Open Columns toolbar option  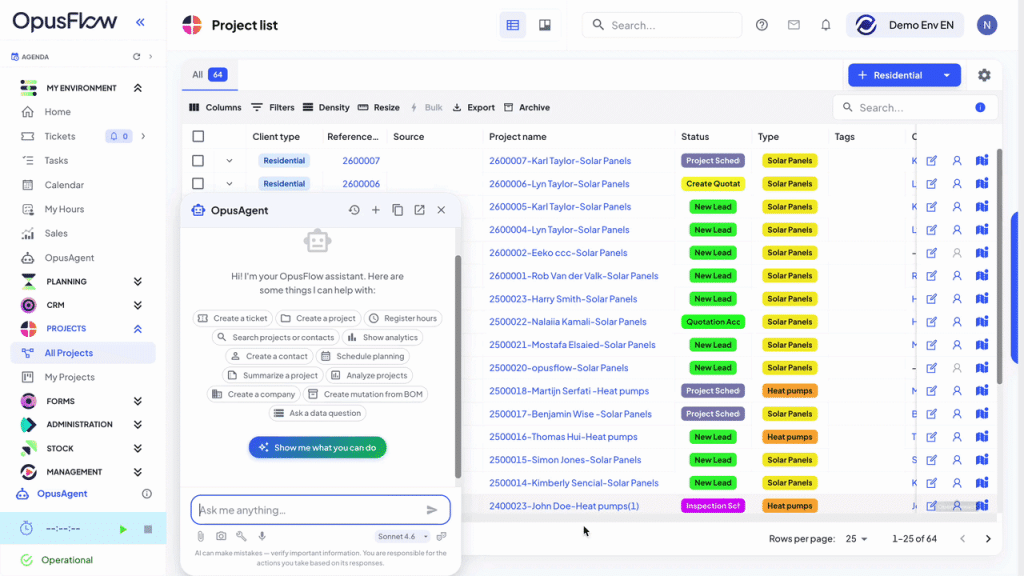click(x=215, y=107)
